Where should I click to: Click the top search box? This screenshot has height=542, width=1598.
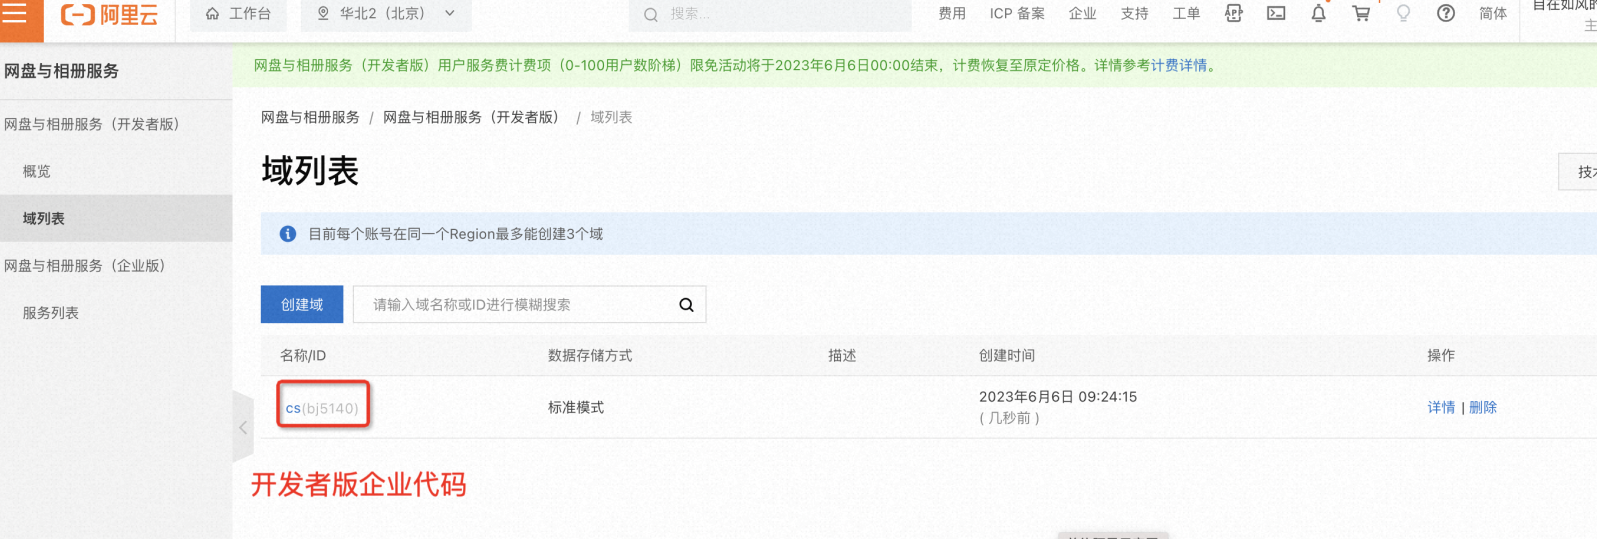click(x=770, y=14)
